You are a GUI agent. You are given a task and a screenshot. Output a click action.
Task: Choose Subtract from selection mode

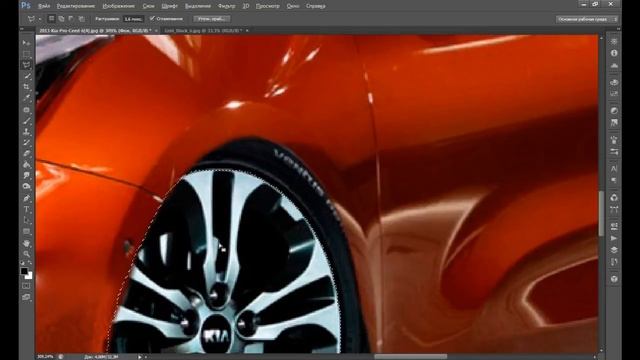[x=71, y=19]
